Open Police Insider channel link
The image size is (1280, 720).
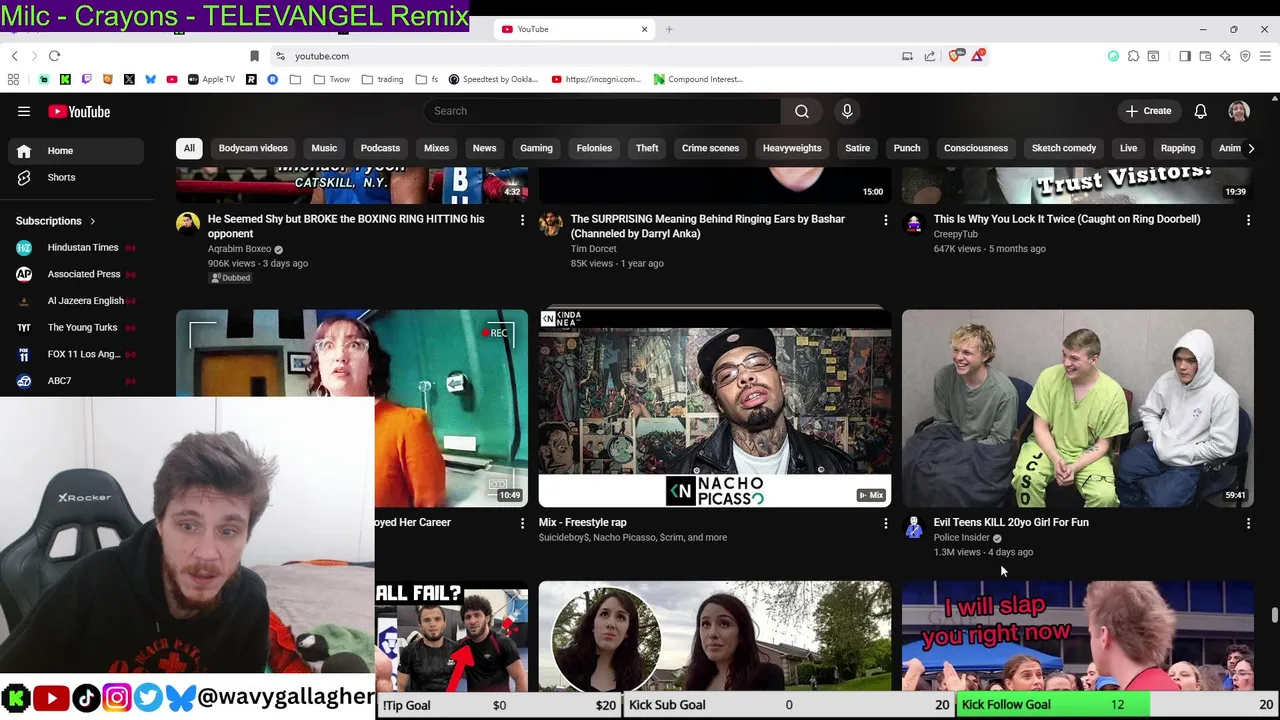961,538
